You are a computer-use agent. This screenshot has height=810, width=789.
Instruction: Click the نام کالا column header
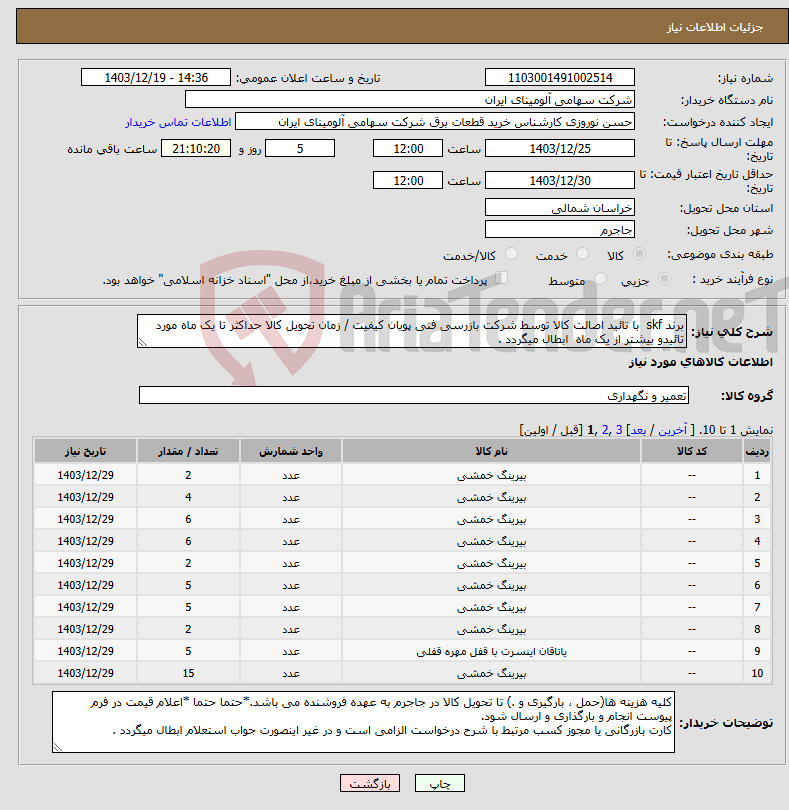[x=491, y=451]
